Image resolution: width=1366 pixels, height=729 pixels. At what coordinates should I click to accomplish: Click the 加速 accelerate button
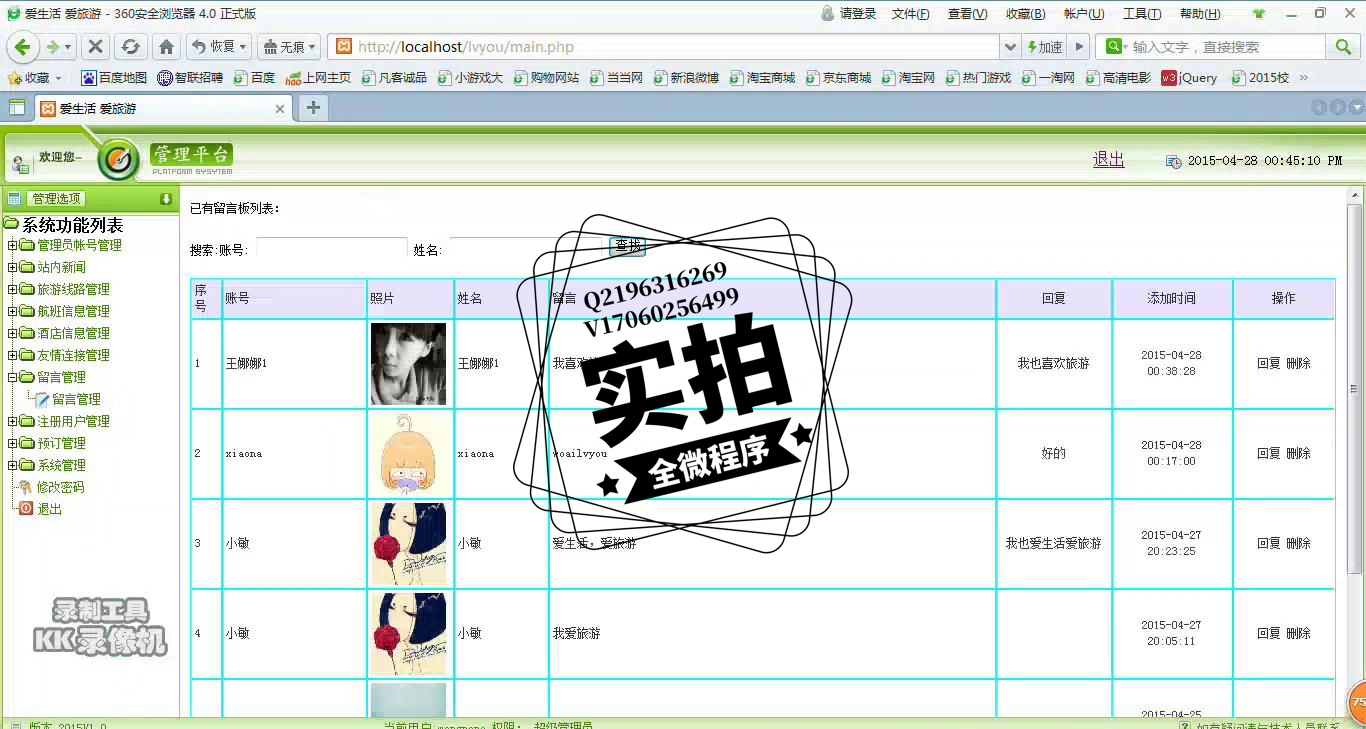(x=1044, y=47)
